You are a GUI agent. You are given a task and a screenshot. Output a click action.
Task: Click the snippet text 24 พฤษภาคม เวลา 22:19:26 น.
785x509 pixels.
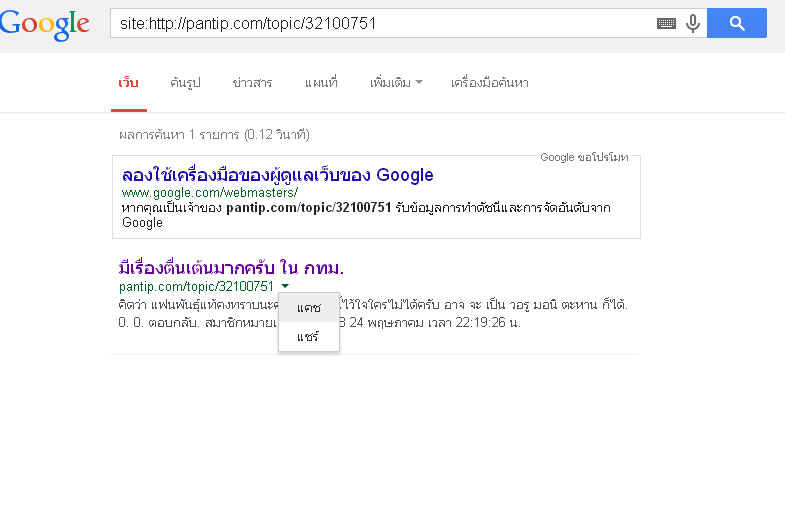click(x=435, y=323)
